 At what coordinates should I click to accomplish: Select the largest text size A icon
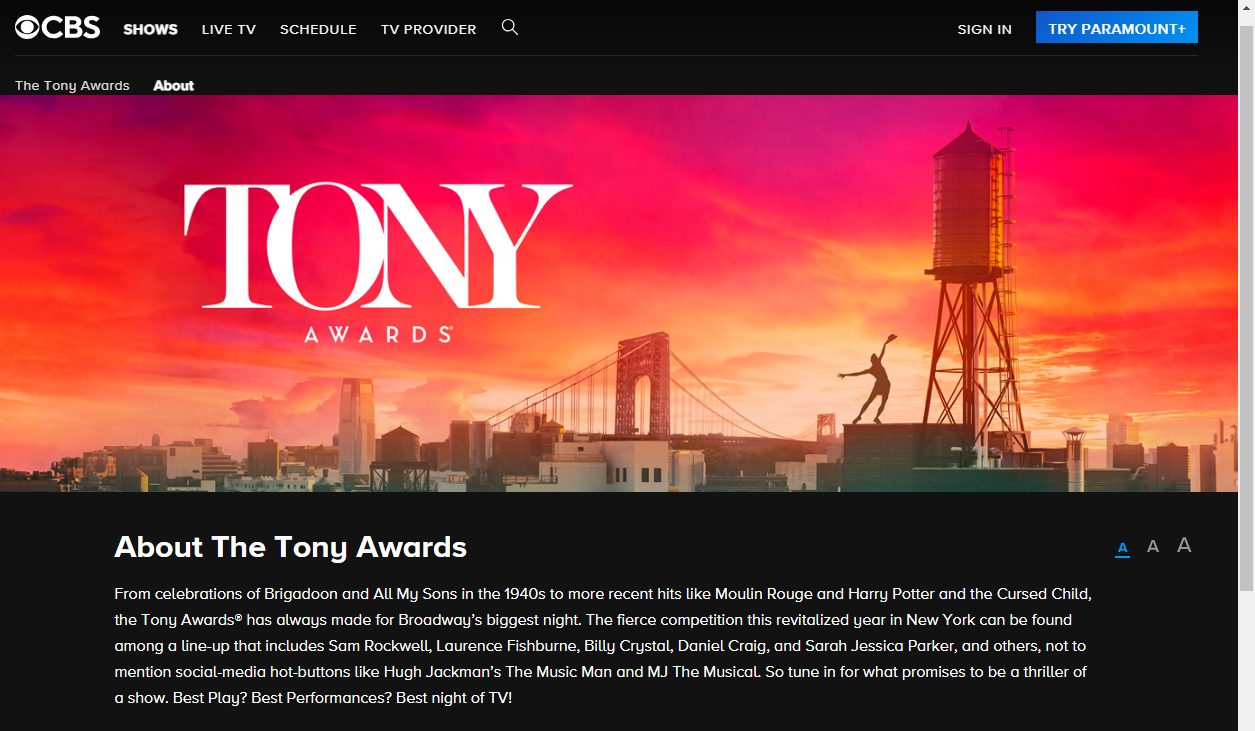[x=1184, y=546]
